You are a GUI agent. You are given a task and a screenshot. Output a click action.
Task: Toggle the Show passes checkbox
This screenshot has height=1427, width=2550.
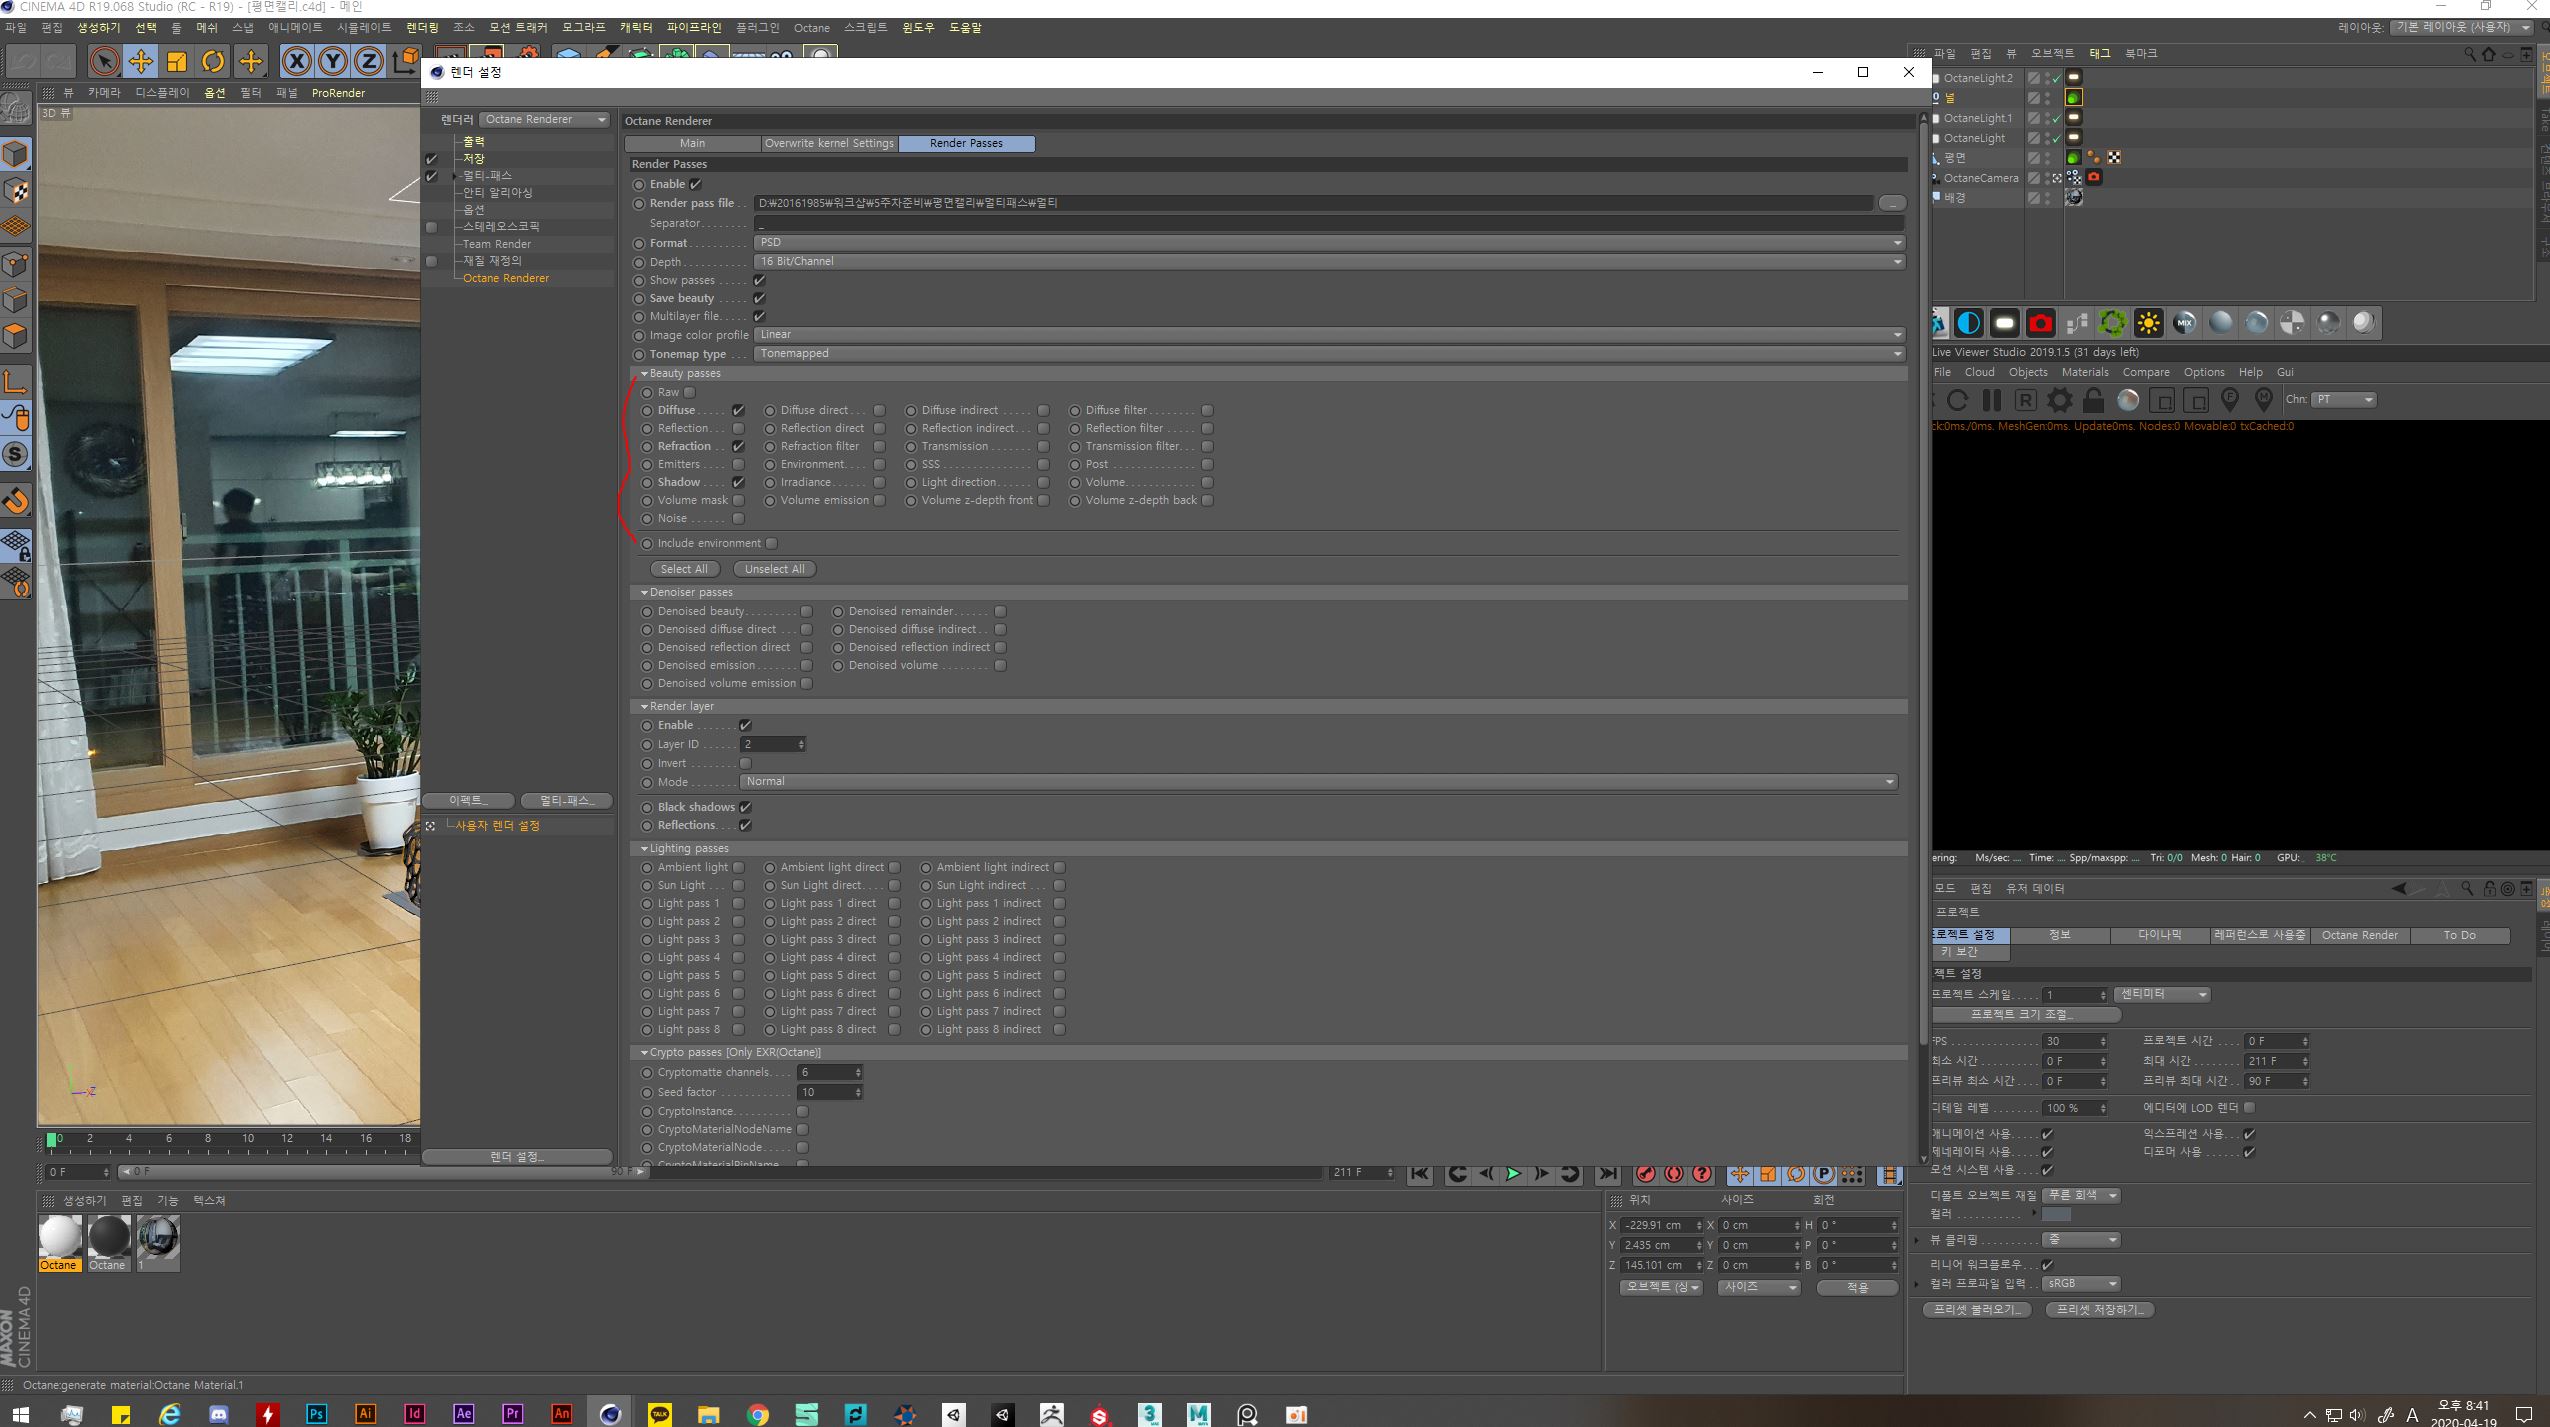point(759,280)
